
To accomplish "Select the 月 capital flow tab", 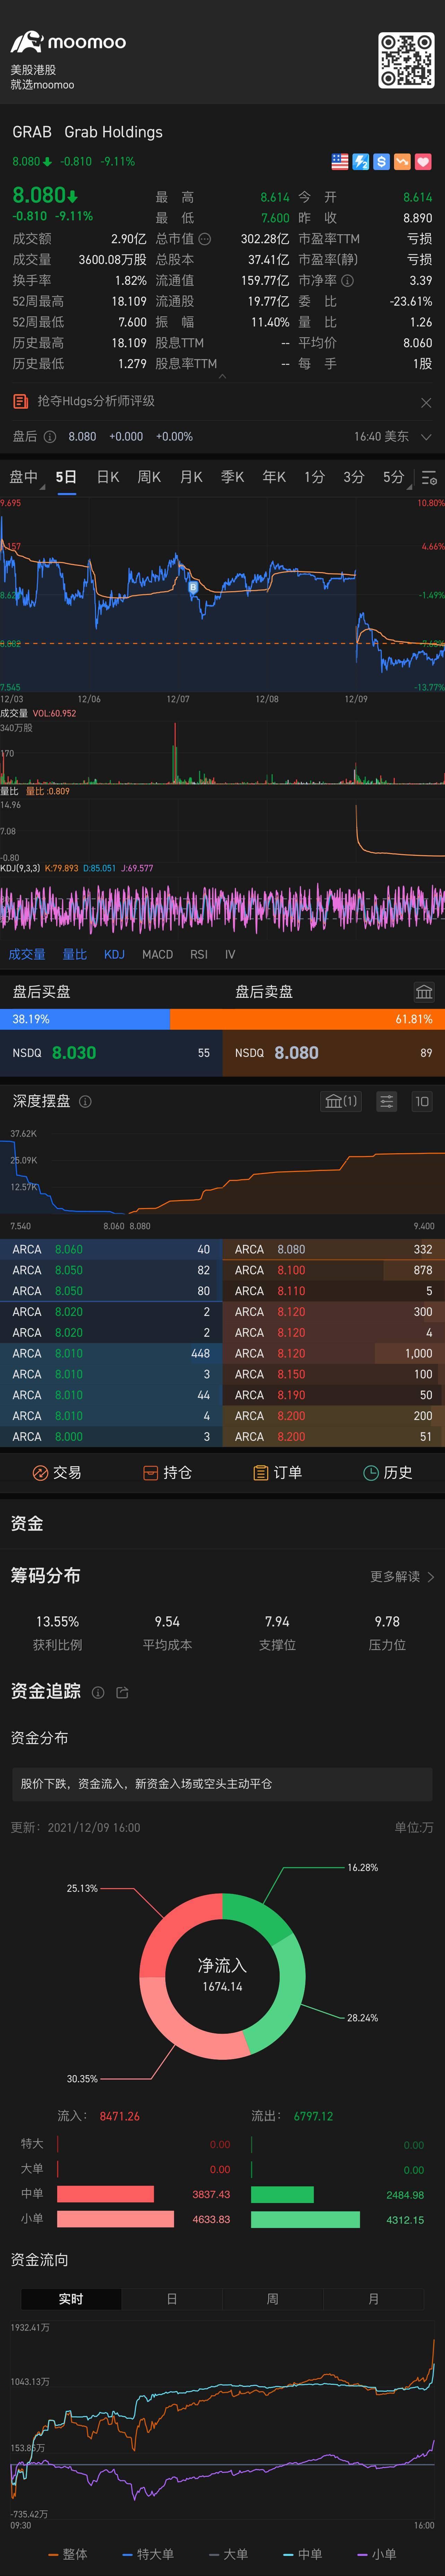I will pos(374,2299).
